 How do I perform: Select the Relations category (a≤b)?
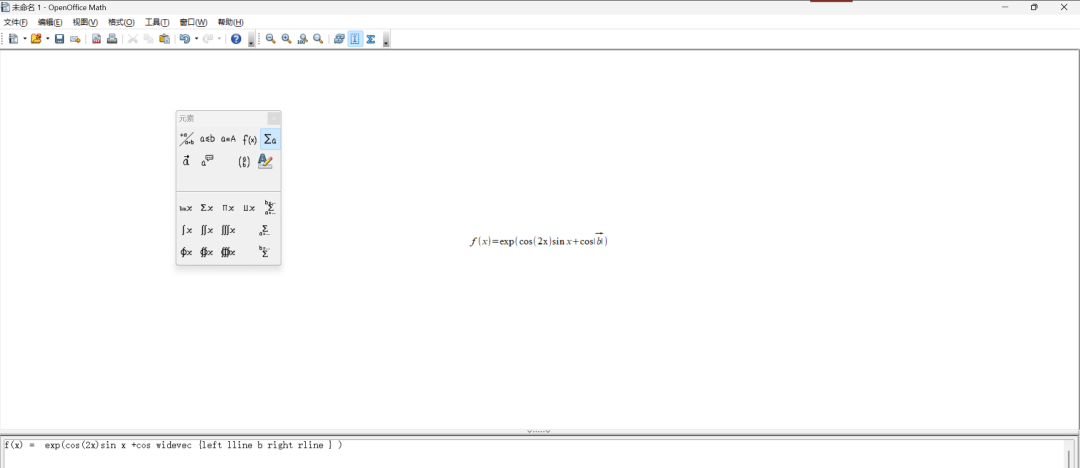tap(207, 139)
